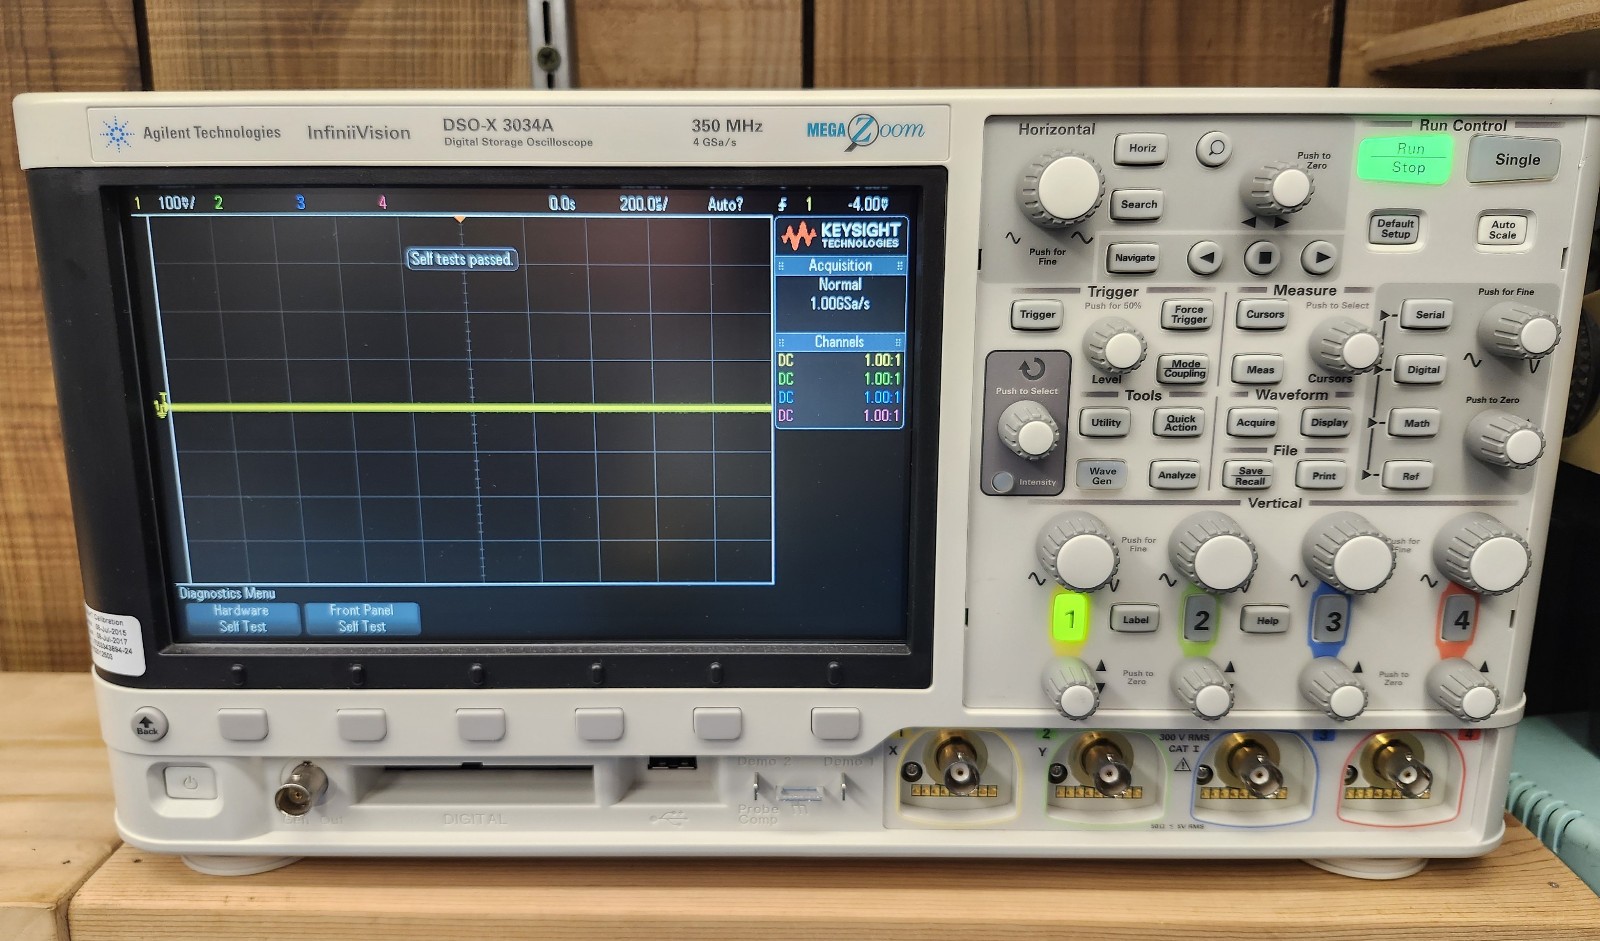Open the Meas measurement key
The image size is (1600, 941).
pyautogui.click(x=1260, y=370)
